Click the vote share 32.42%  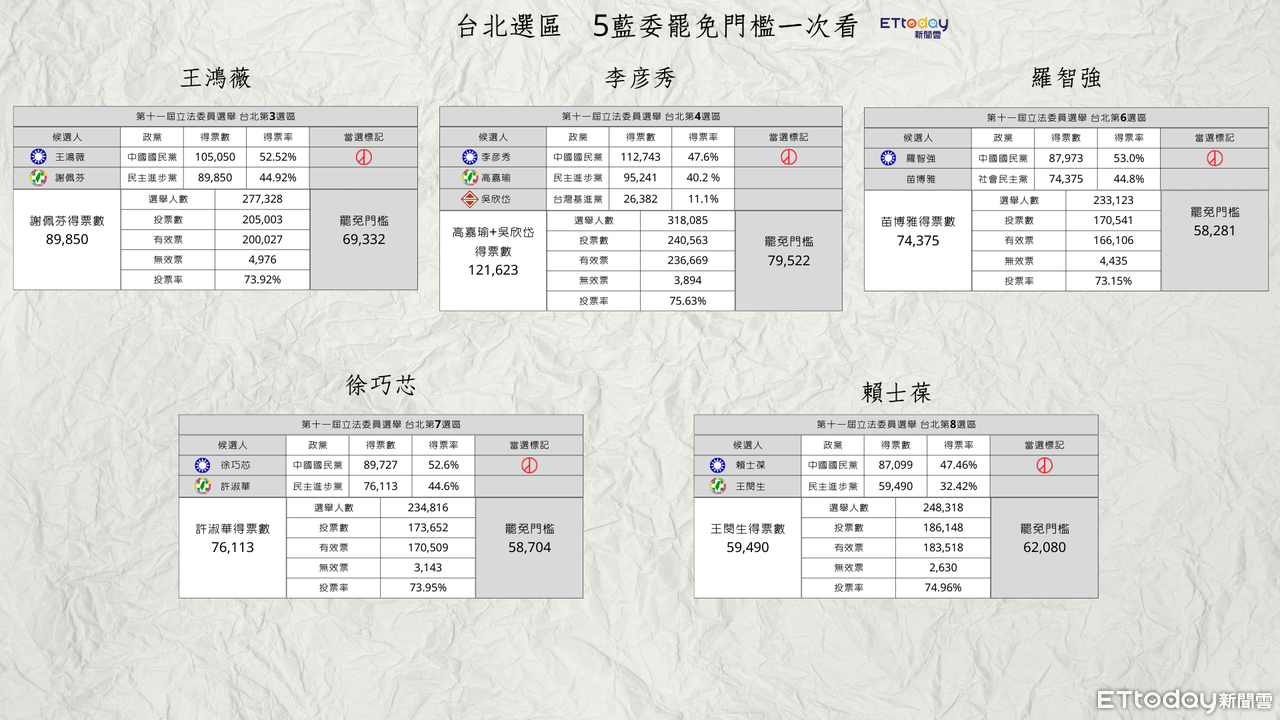pyautogui.click(x=959, y=486)
